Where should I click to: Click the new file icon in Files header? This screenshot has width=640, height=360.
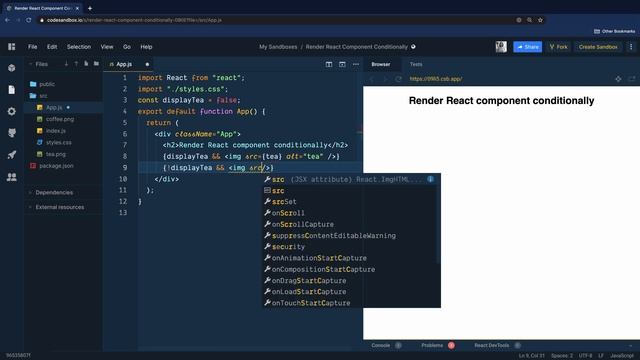(x=86, y=64)
